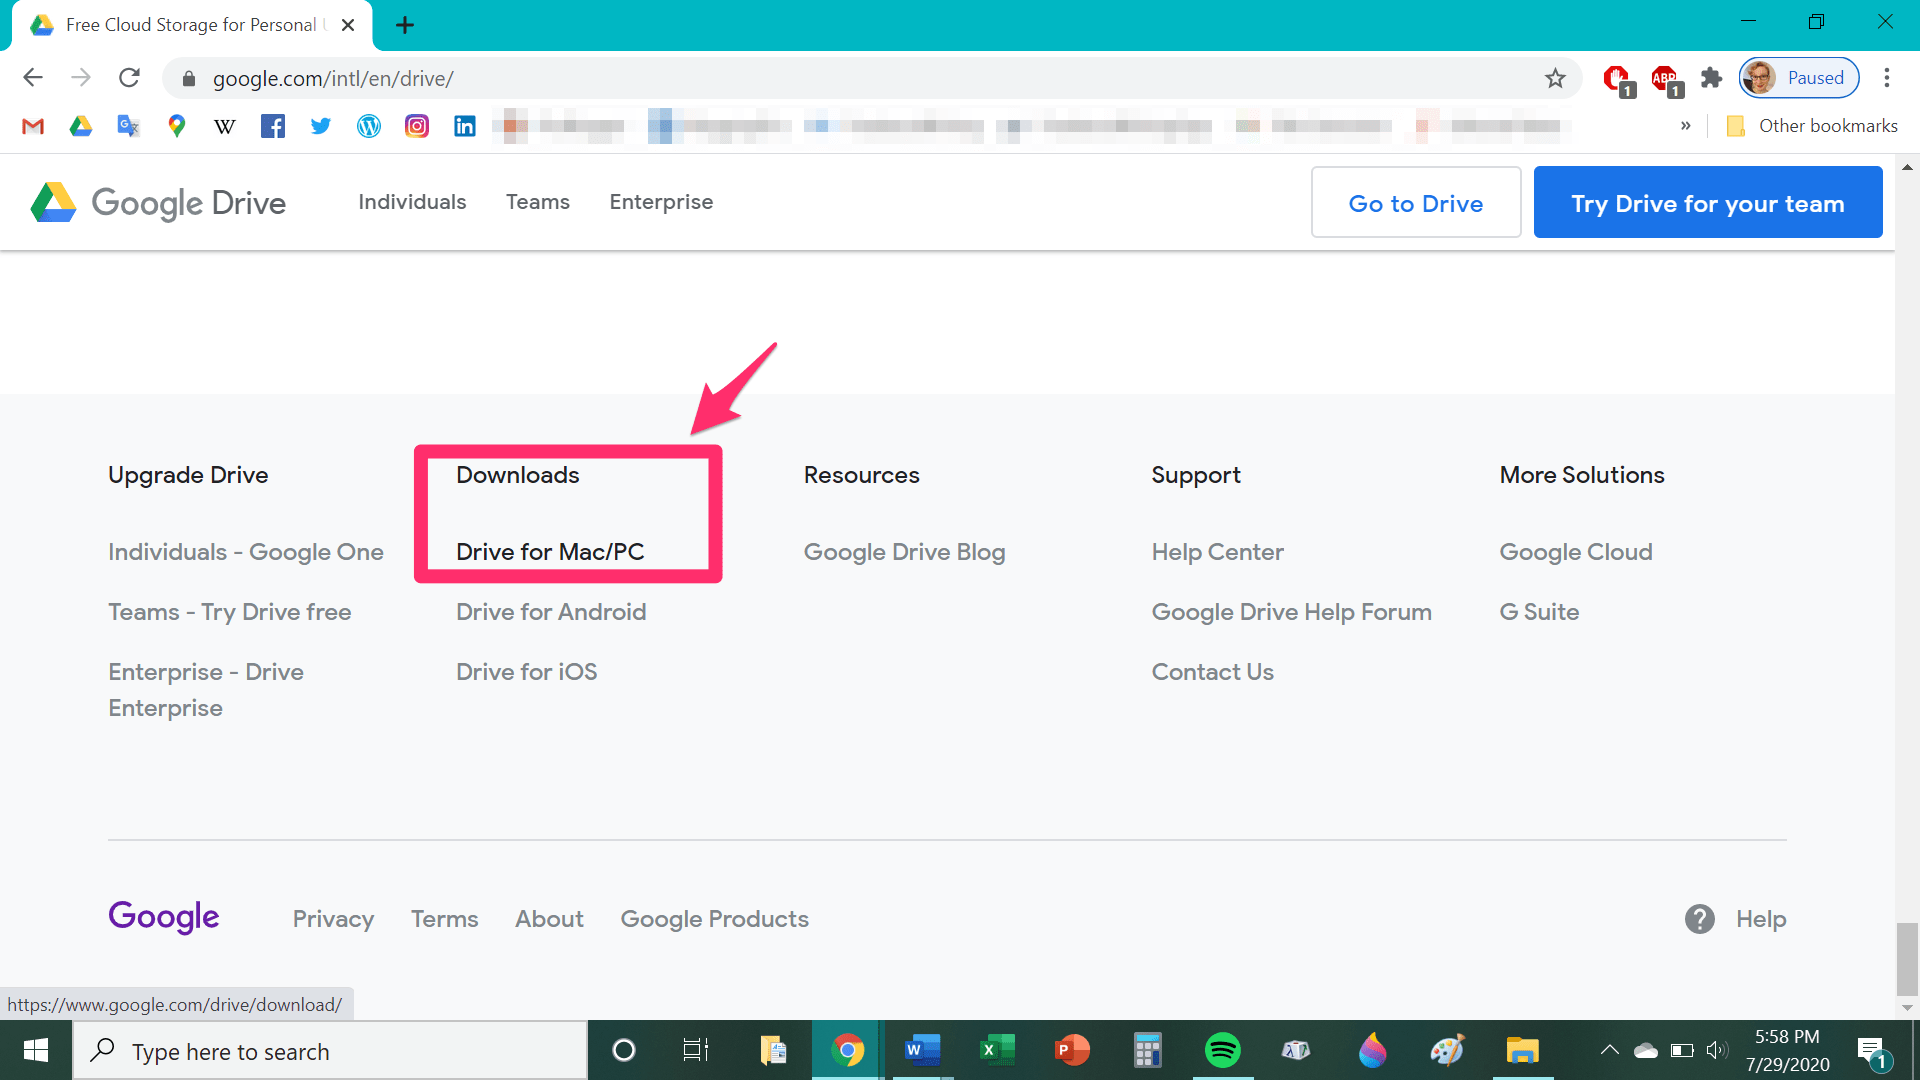1920x1080 pixels.
Task: Open Chrome's three-dot menu
Action: (1887, 78)
